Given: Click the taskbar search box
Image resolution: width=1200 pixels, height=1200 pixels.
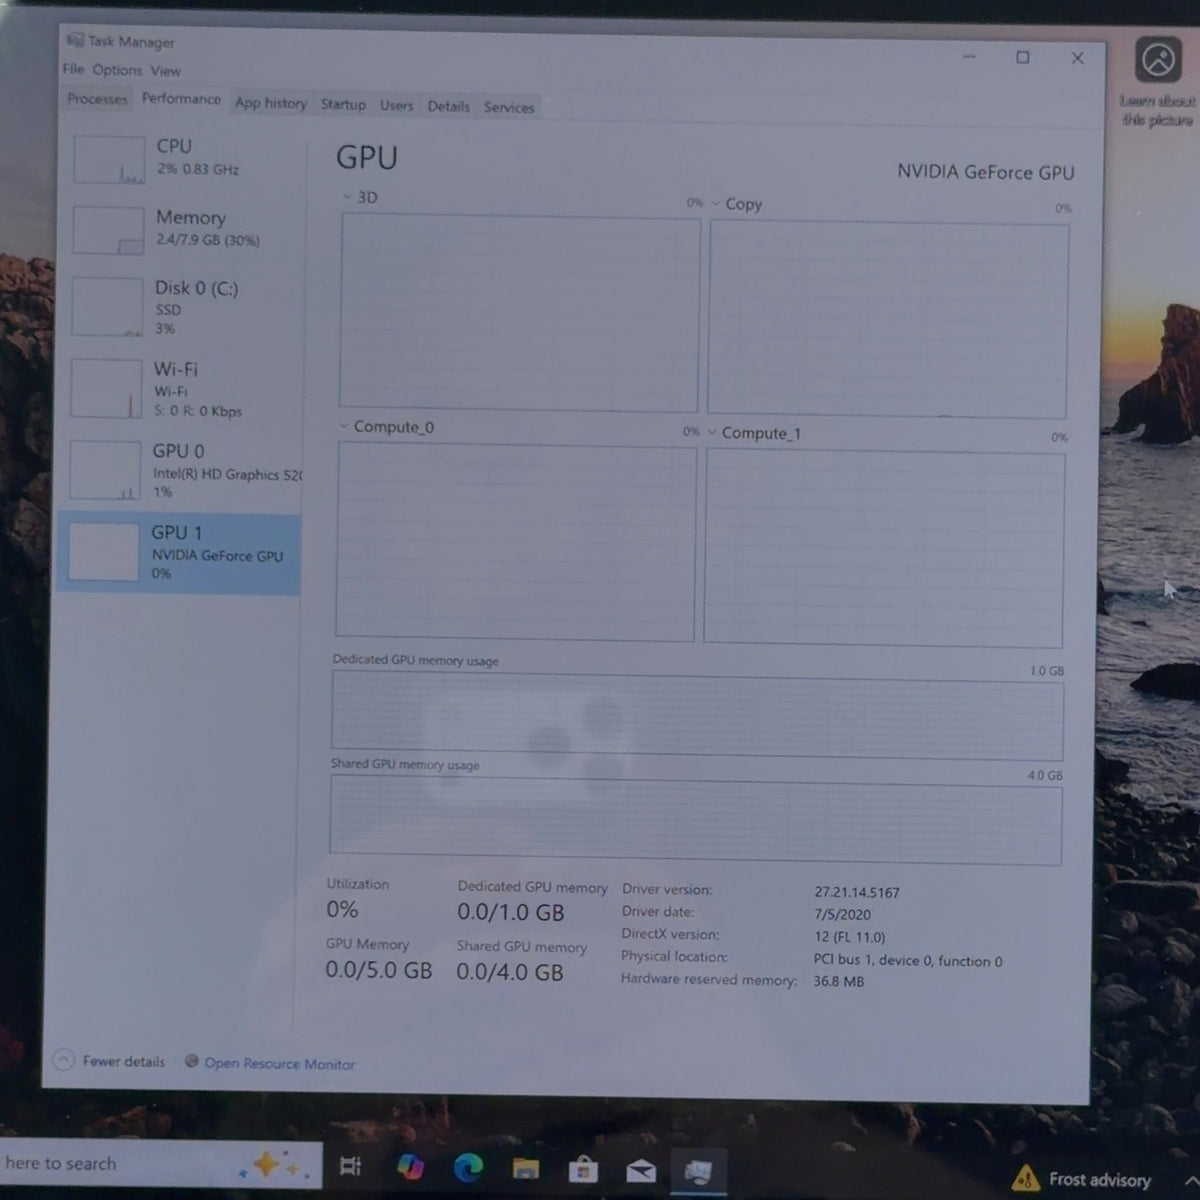Looking at the screenshot, I should pos(160,1164).
